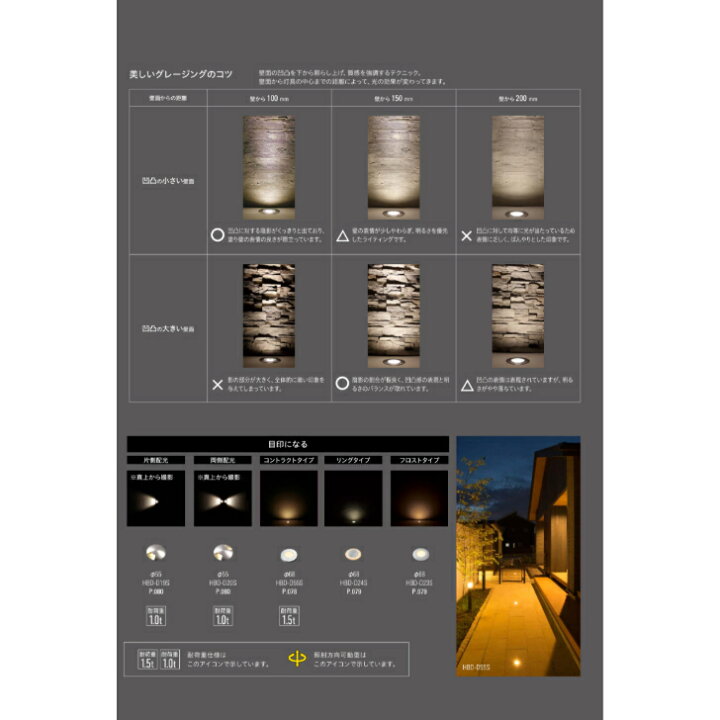Open the night pathway house photo
The height and width of the screenshot is (720, 720).
(518, 556)
